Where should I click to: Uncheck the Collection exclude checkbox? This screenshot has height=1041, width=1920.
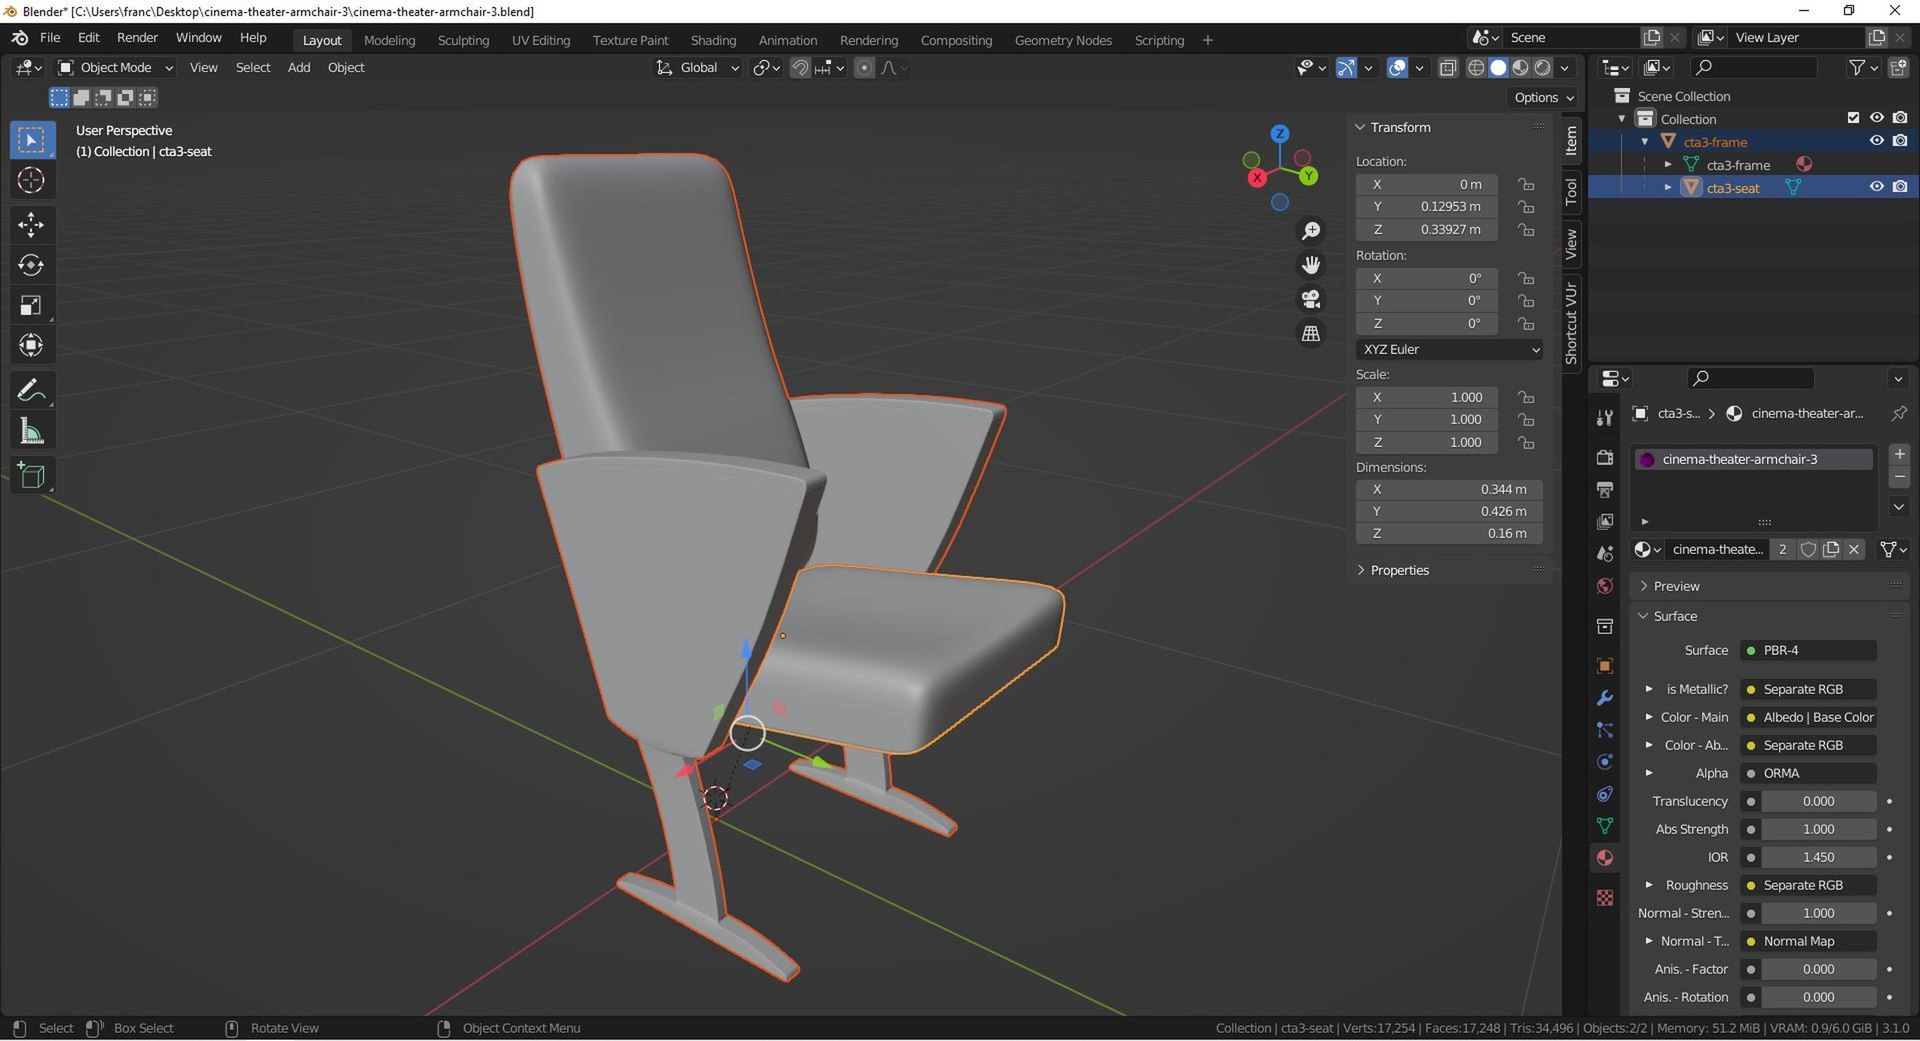(x=1853, y=118)
